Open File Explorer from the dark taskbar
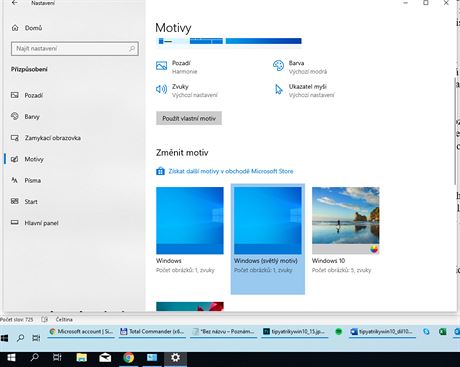Screen dimensions: 460x367 (81, 358)
